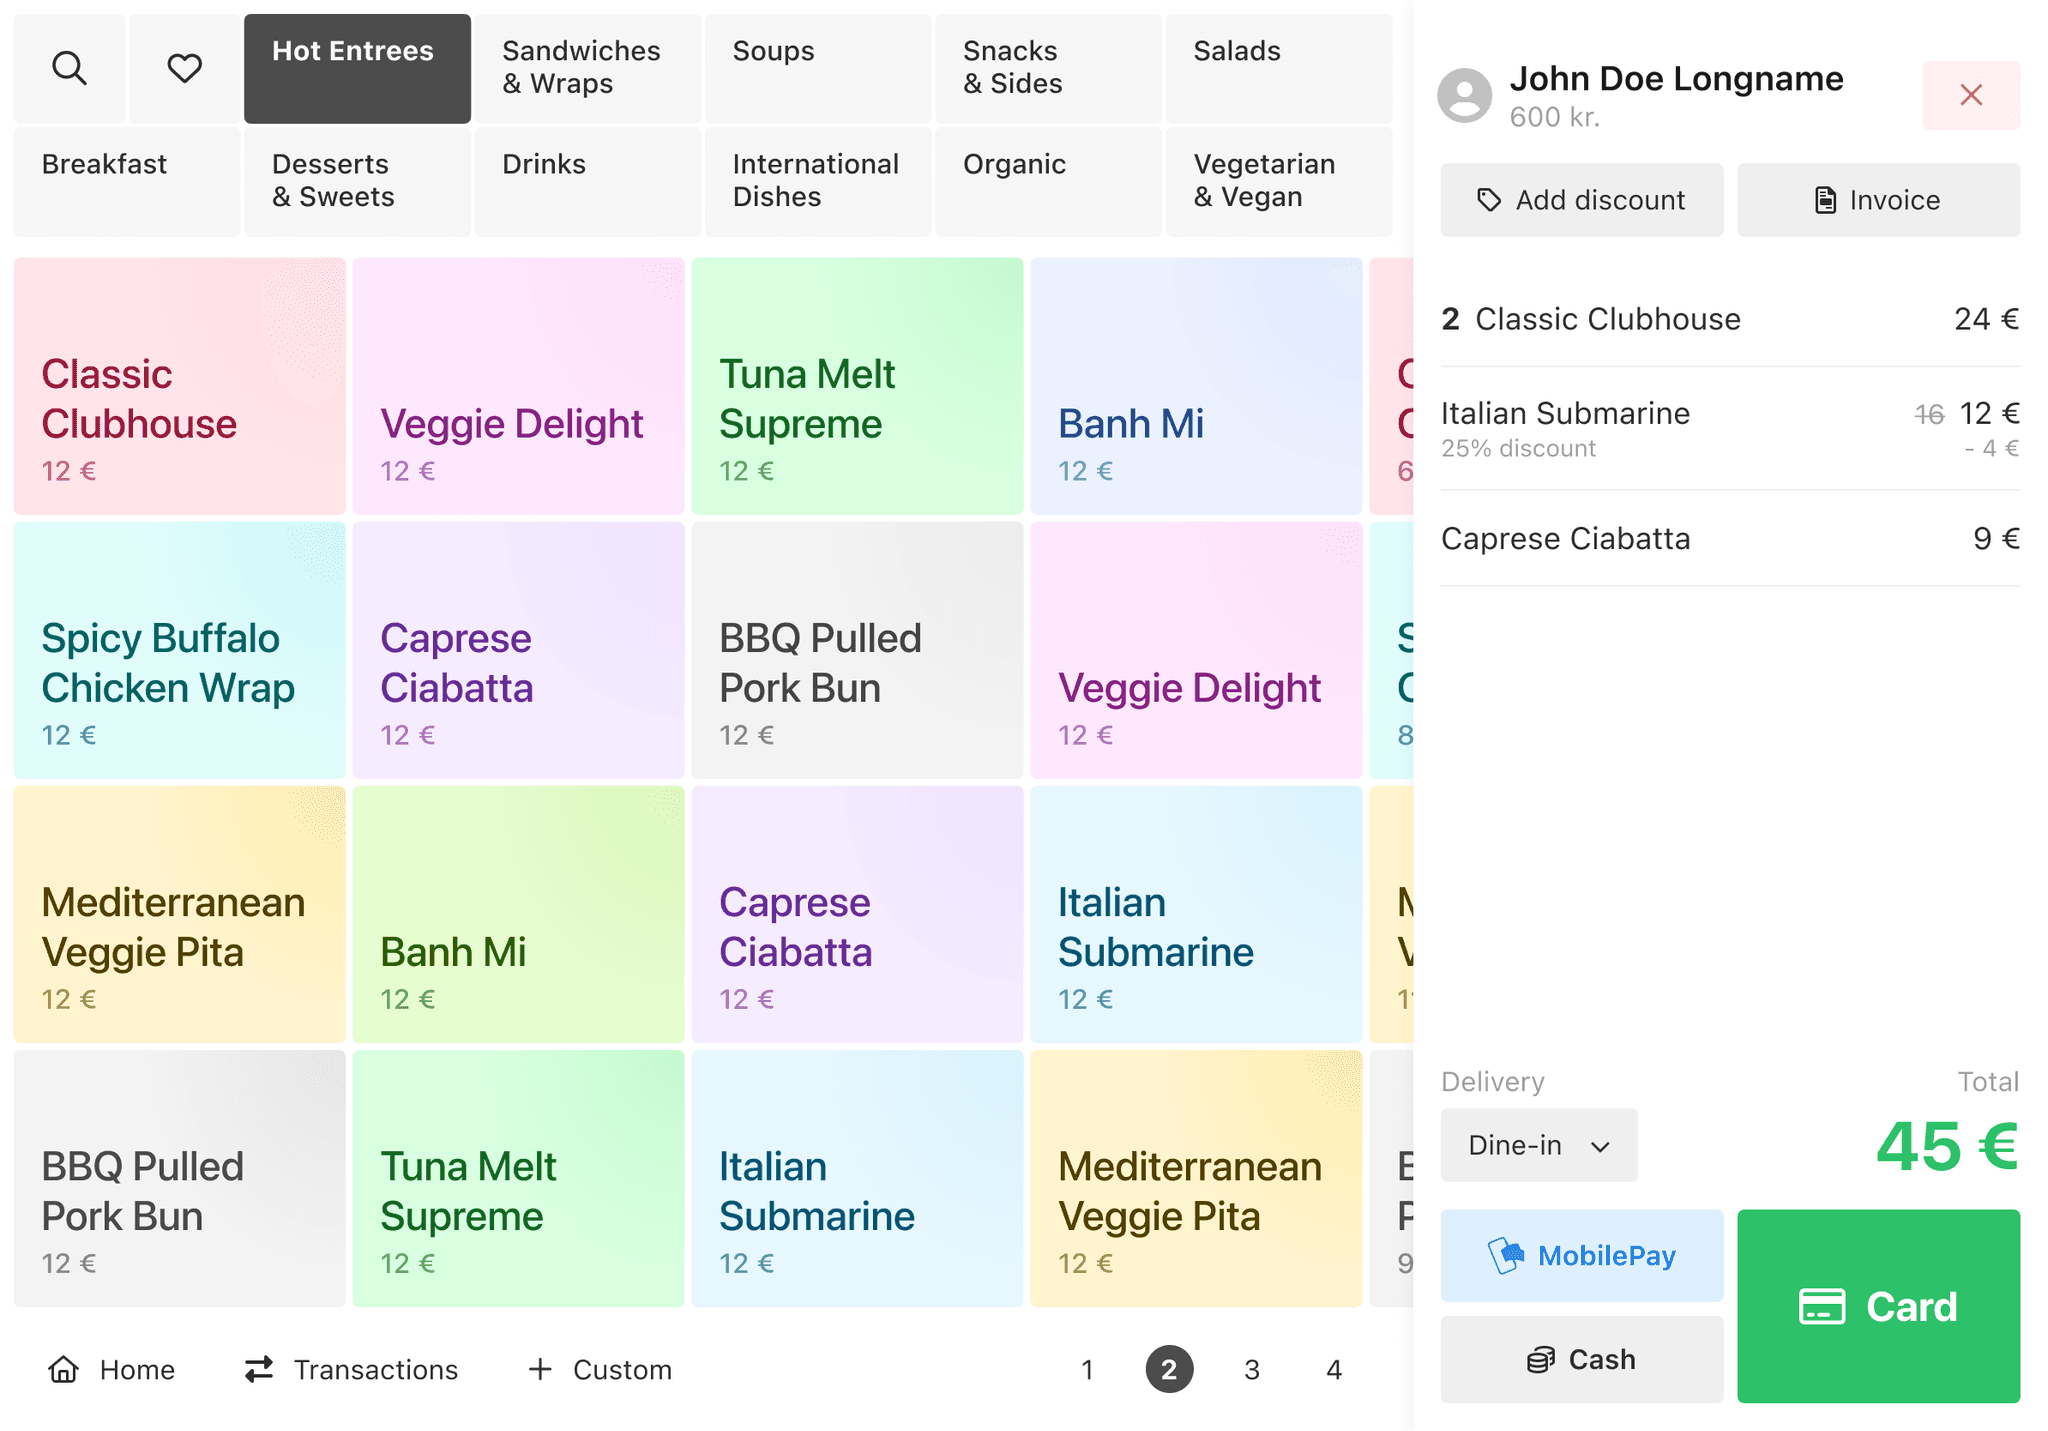Remove customer with the red X

coord(1970,95)
